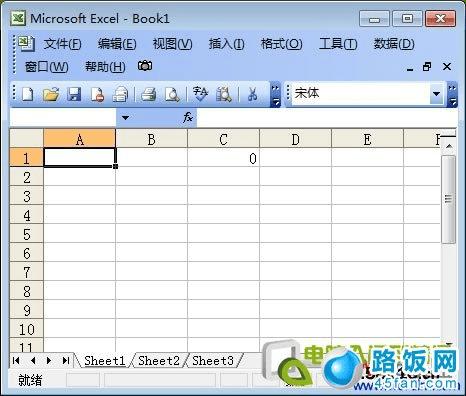Go to first sheet tab arrow
The image size is (466, 396).
tap(16, 360)
